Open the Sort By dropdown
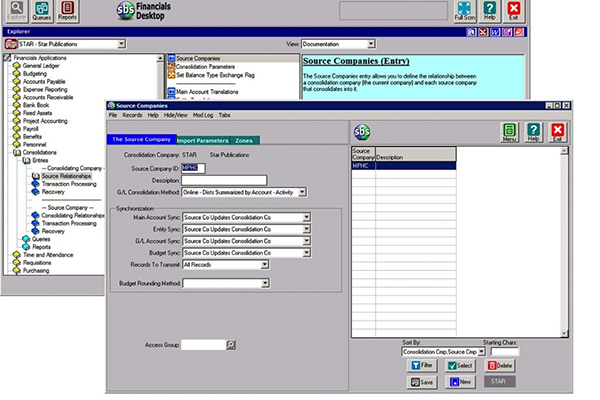 tap(482, 351)
